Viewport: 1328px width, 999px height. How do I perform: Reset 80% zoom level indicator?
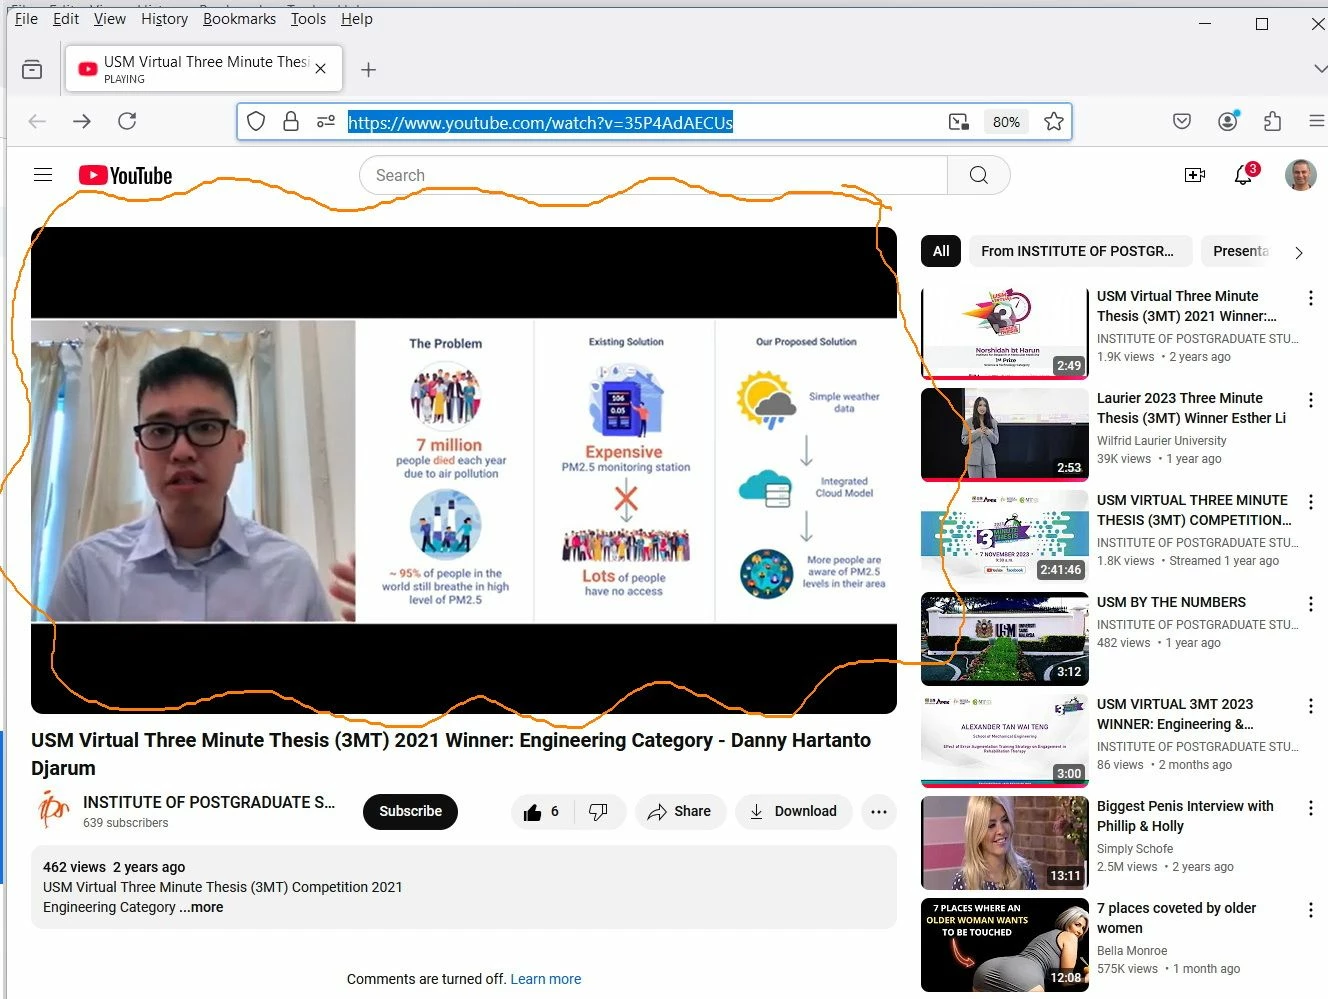[x=1006, y=121]
